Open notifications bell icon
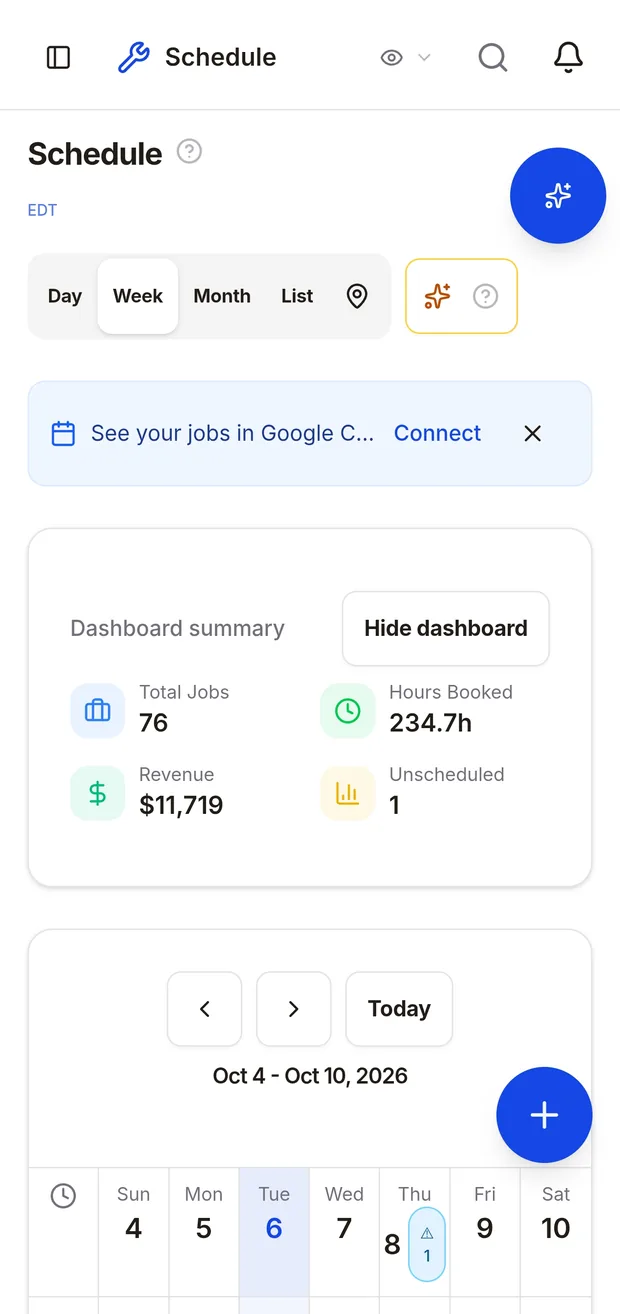 [568, 57]
